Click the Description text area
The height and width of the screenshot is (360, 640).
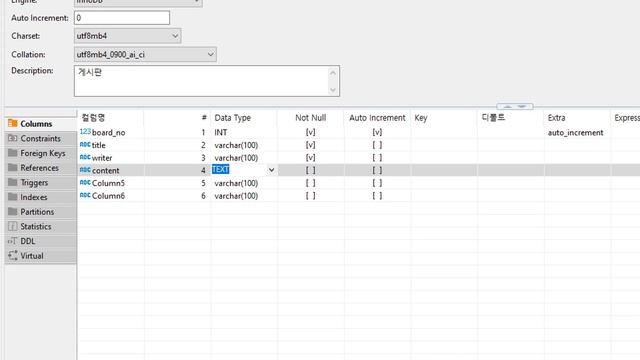[207, 81]
